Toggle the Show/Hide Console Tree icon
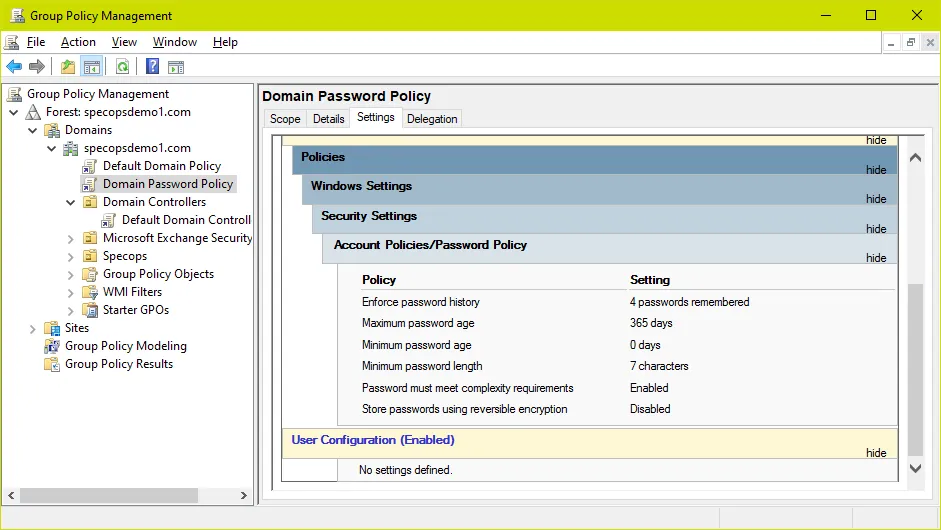This screenshot has width=941, height=530. [x=92, y=67]
